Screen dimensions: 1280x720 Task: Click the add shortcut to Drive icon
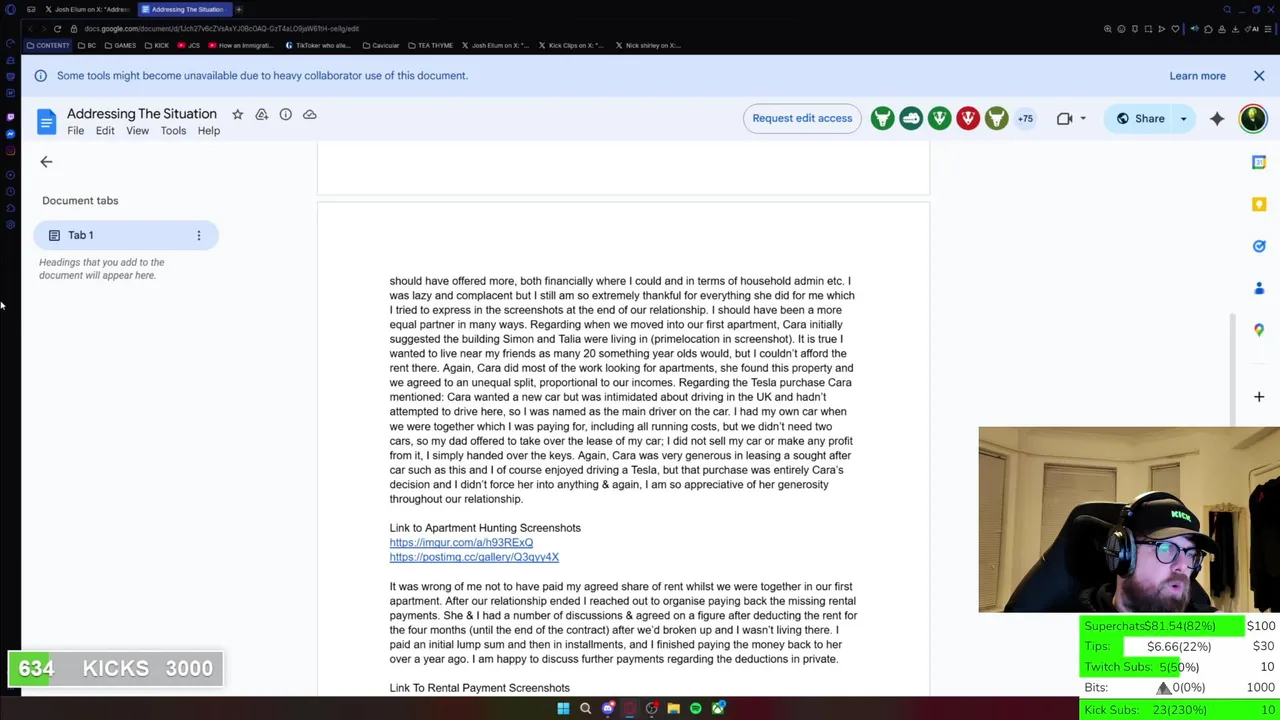click(x=262, y=114)
